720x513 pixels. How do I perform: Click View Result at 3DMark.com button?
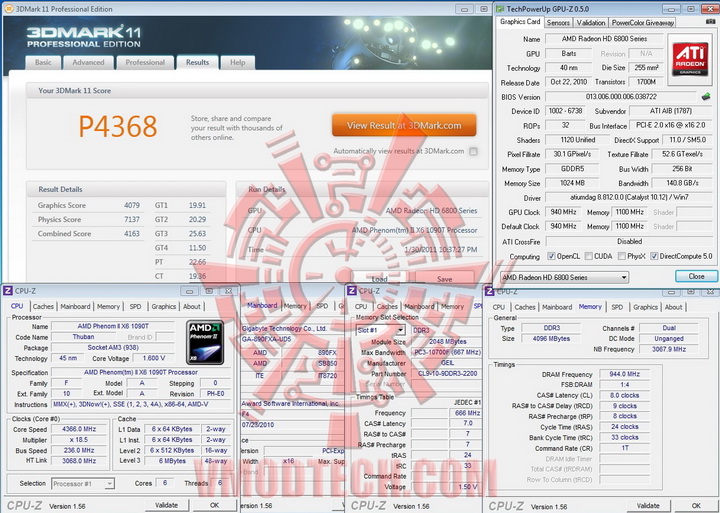coord(404,125)
